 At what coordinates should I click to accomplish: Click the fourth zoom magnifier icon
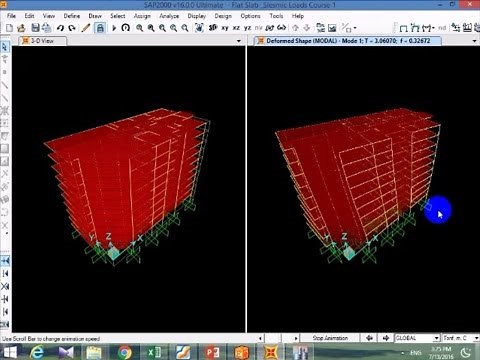click(174, 28)
